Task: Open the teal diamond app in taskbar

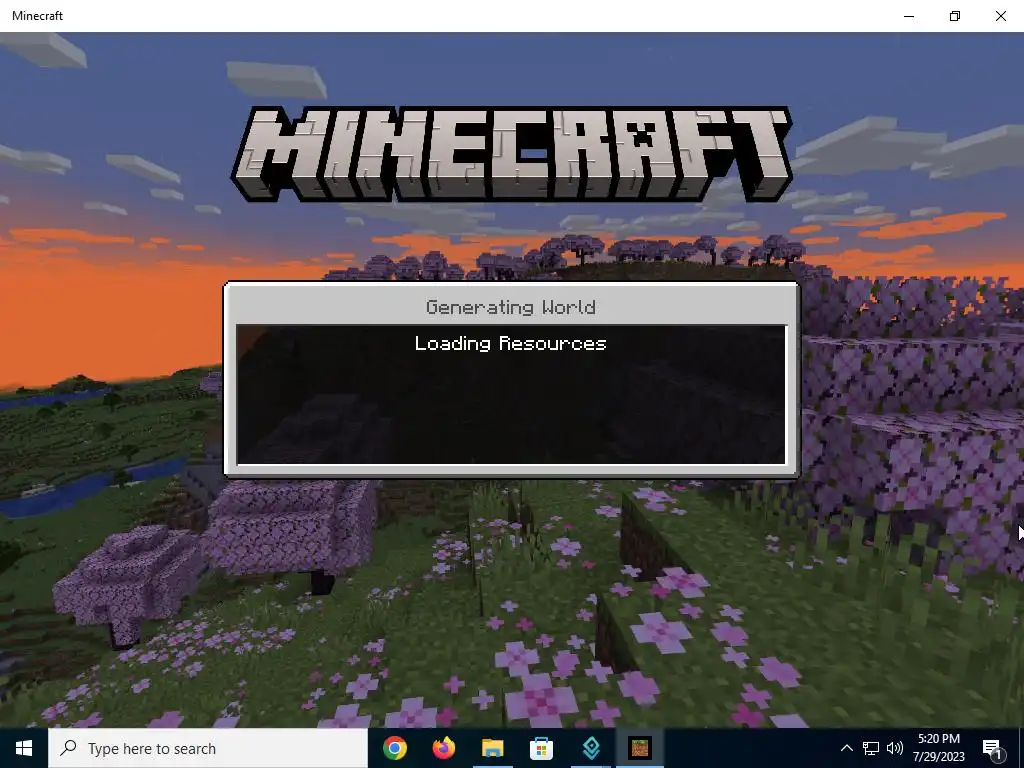Action: [x=590, y=748]
